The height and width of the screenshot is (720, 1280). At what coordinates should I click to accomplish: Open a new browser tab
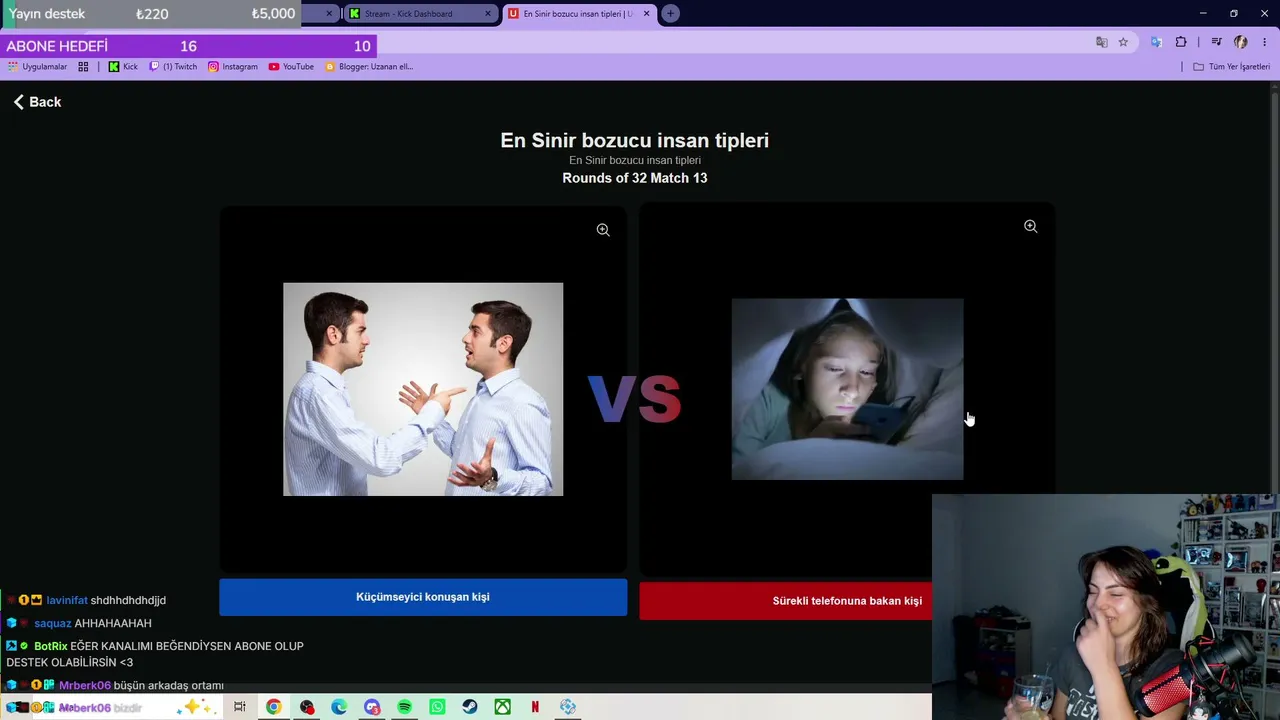(x=670, y=14)
